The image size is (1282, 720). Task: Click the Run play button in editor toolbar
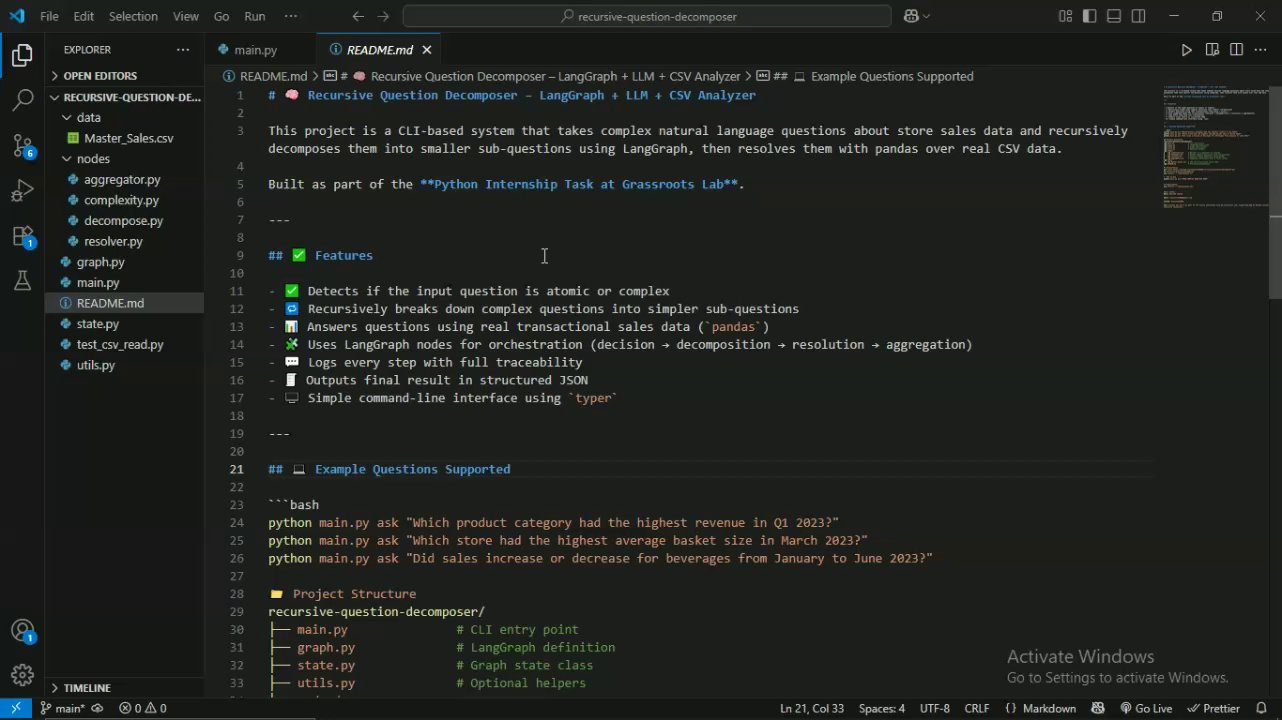1186,50
